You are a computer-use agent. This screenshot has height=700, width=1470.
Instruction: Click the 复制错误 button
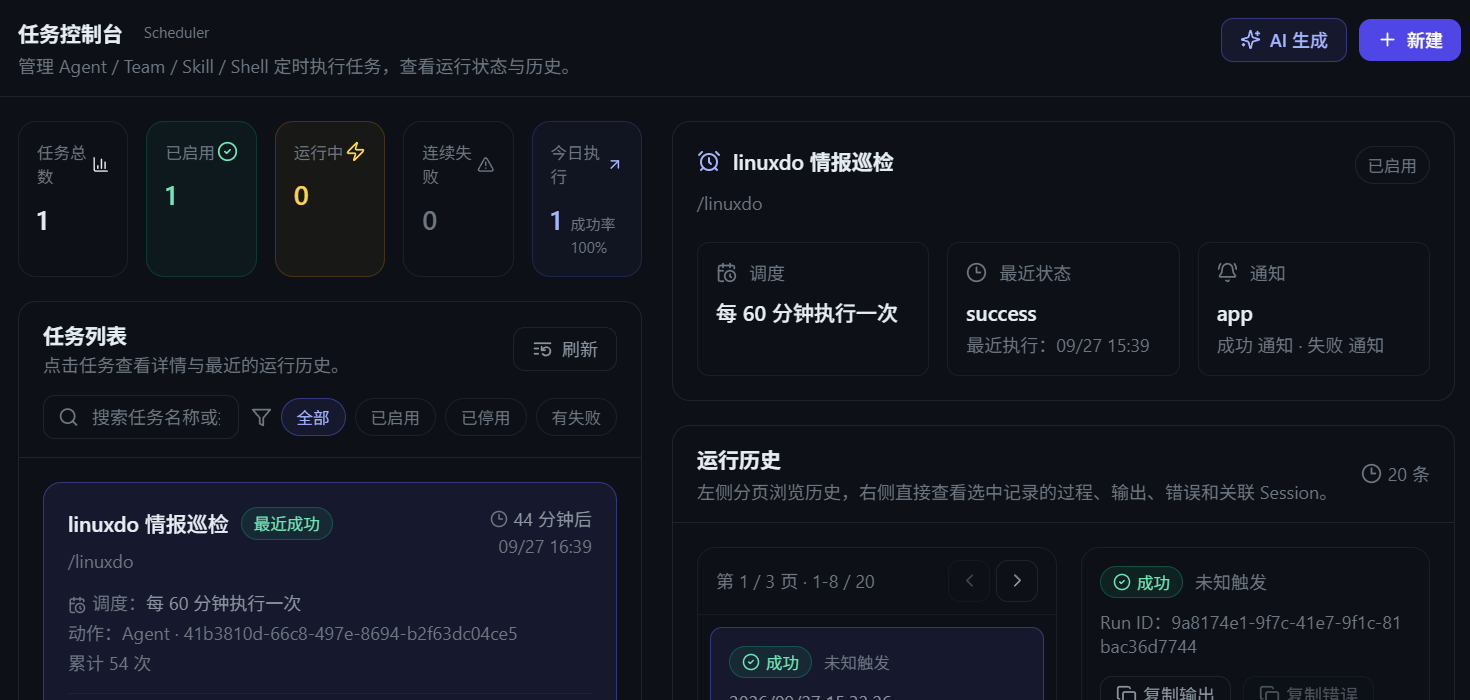pyautogui.click(x=1308, y=688)
